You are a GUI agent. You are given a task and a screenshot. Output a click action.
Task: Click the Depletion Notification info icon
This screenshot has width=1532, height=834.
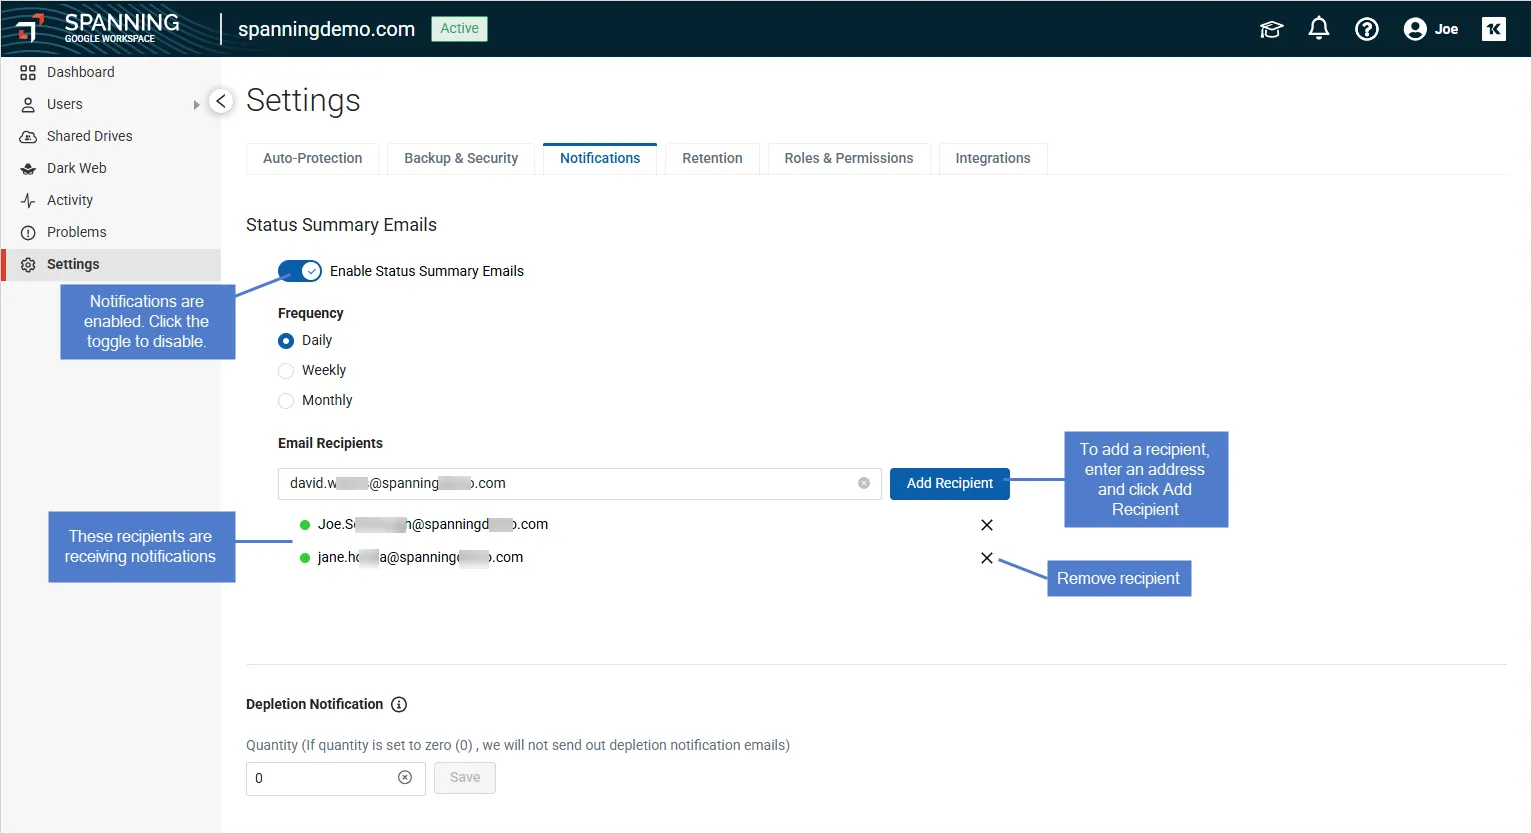(x=399, y=704)
